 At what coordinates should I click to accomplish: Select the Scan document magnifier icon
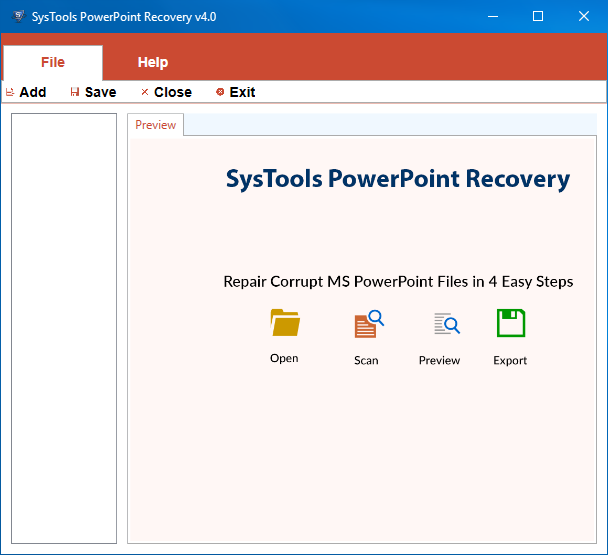point(368,325)
